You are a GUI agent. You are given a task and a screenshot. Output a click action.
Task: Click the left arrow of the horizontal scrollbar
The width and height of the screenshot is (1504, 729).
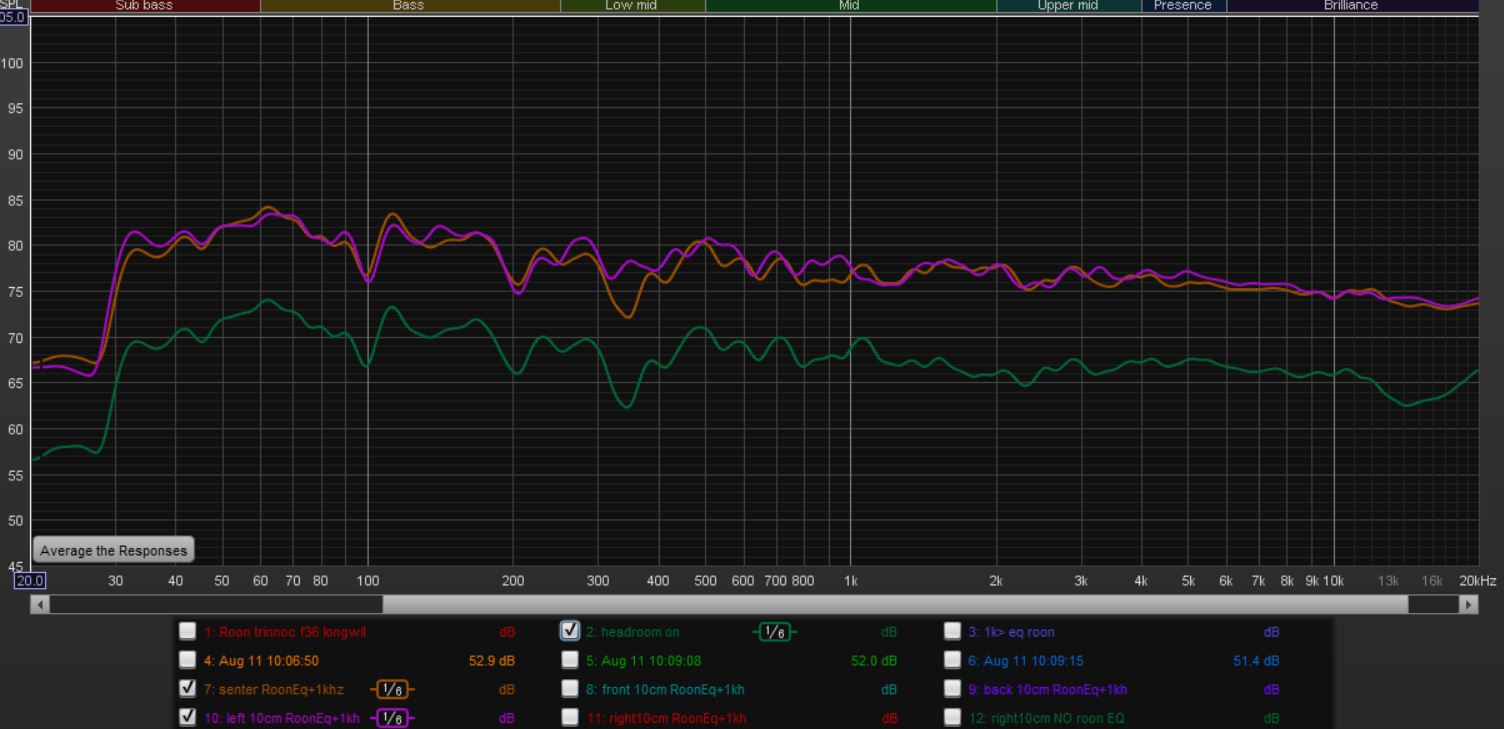(x=41, y=605)
